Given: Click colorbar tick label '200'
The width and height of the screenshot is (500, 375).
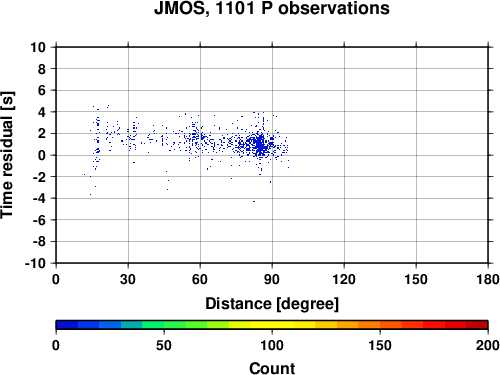Looking at the screenshot, I should pos(488,345).
